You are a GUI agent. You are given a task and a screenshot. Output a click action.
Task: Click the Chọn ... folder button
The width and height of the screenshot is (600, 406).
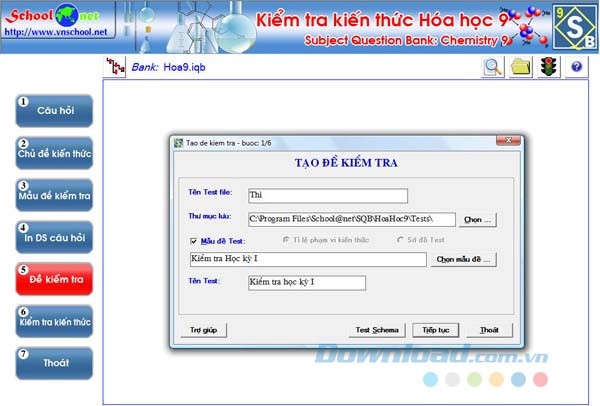(478, 220)
